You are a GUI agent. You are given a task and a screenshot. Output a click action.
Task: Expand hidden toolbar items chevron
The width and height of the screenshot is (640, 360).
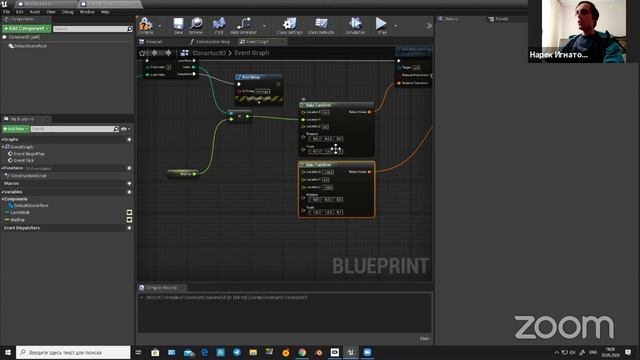(x=429, y=26)
